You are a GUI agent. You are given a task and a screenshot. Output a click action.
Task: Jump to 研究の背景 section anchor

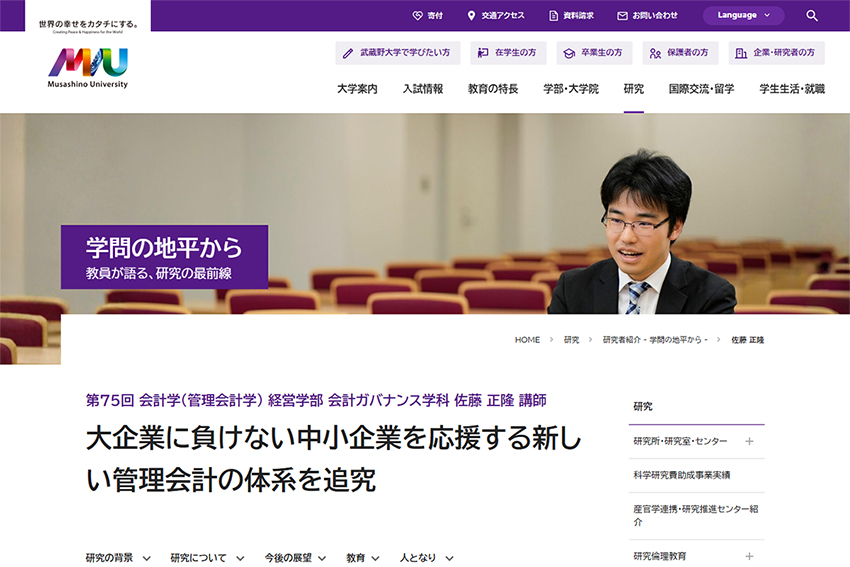[118, 558]
